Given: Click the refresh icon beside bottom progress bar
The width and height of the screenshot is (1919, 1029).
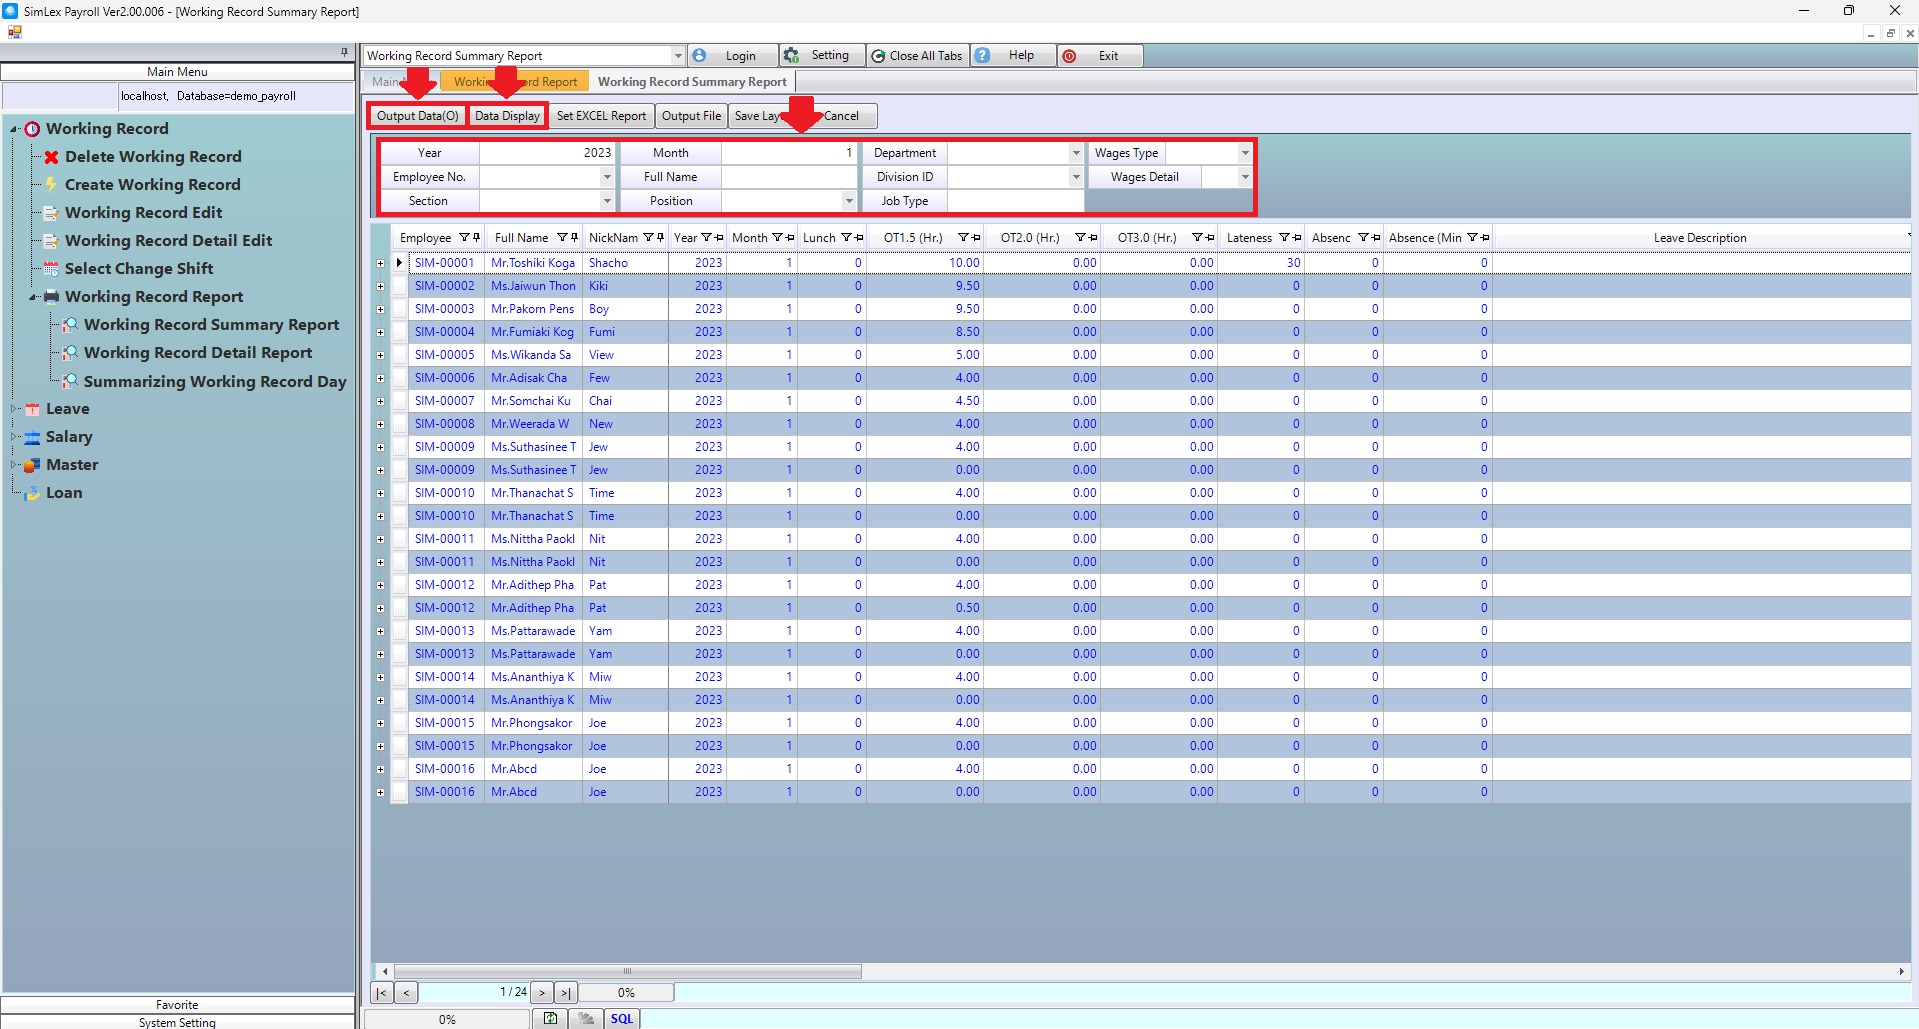Looking at the screenshot, I should click(550, 1018).
